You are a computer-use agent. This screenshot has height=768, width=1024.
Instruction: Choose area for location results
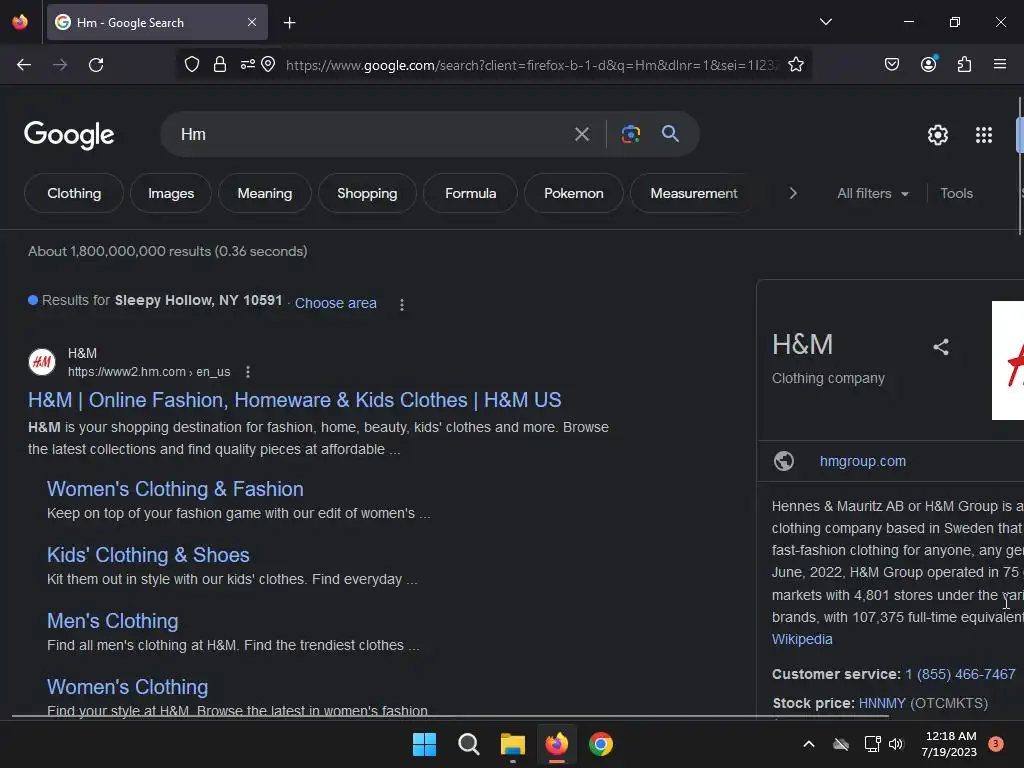tap(336, 303)
